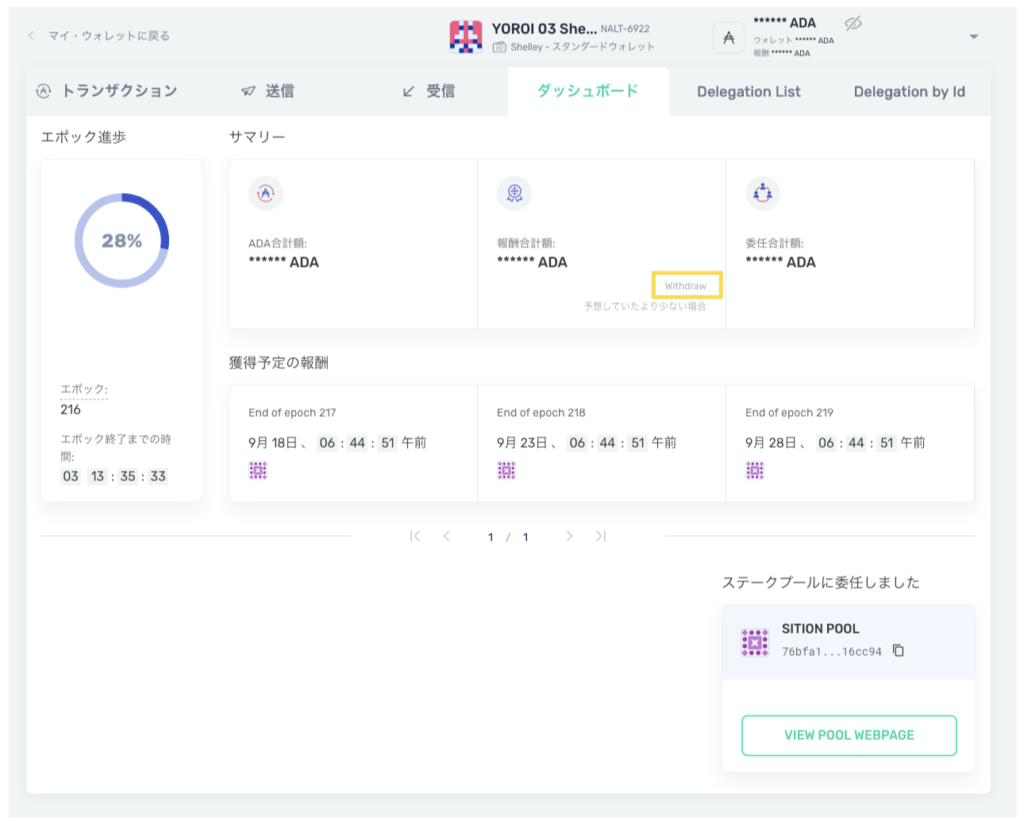
Task: Open the トランザクション tab
Action: pos(107,91)
